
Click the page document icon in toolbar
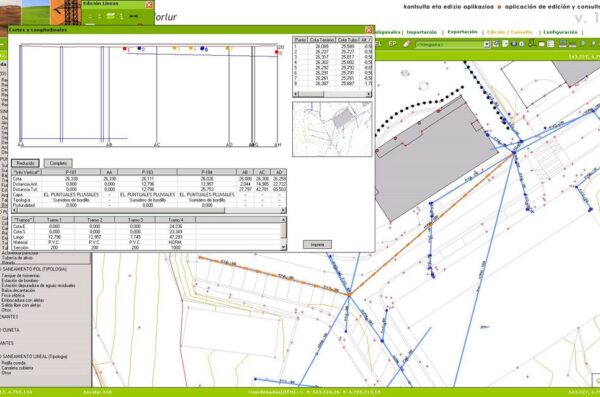(x=505, y=44)
